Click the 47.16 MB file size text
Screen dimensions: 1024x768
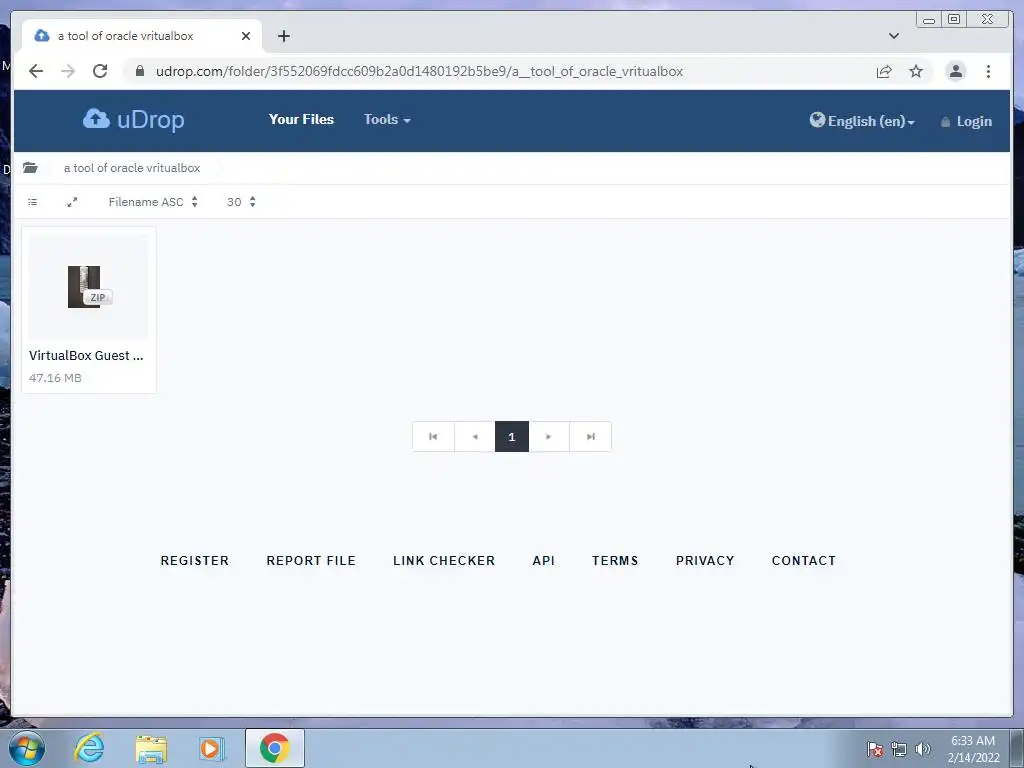pos(56,378)
